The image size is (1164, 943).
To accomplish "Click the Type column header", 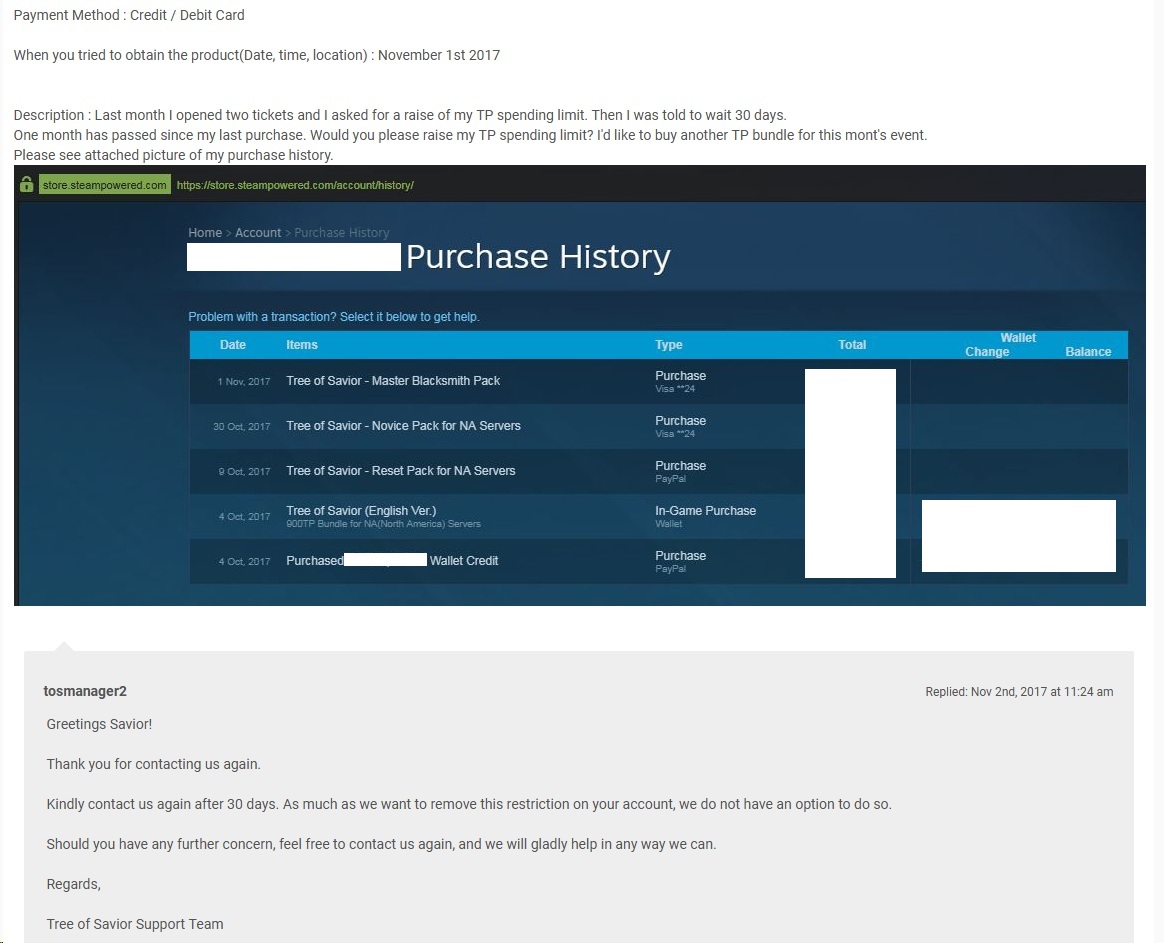I will (669, 345).
